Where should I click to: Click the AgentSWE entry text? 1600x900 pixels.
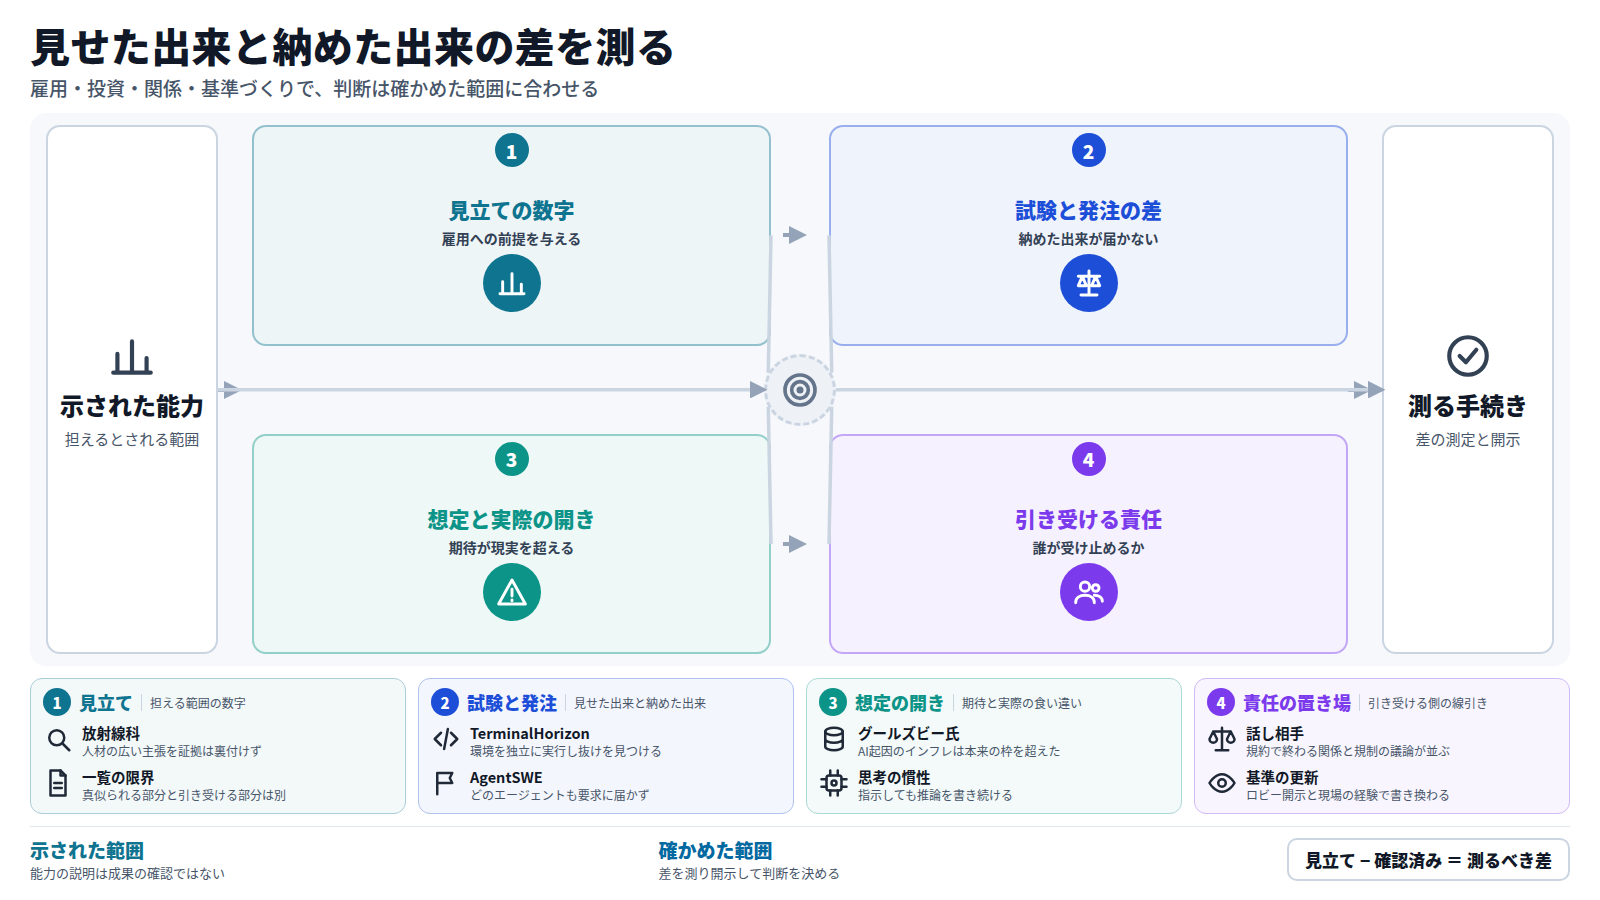(x=506, y=778)
